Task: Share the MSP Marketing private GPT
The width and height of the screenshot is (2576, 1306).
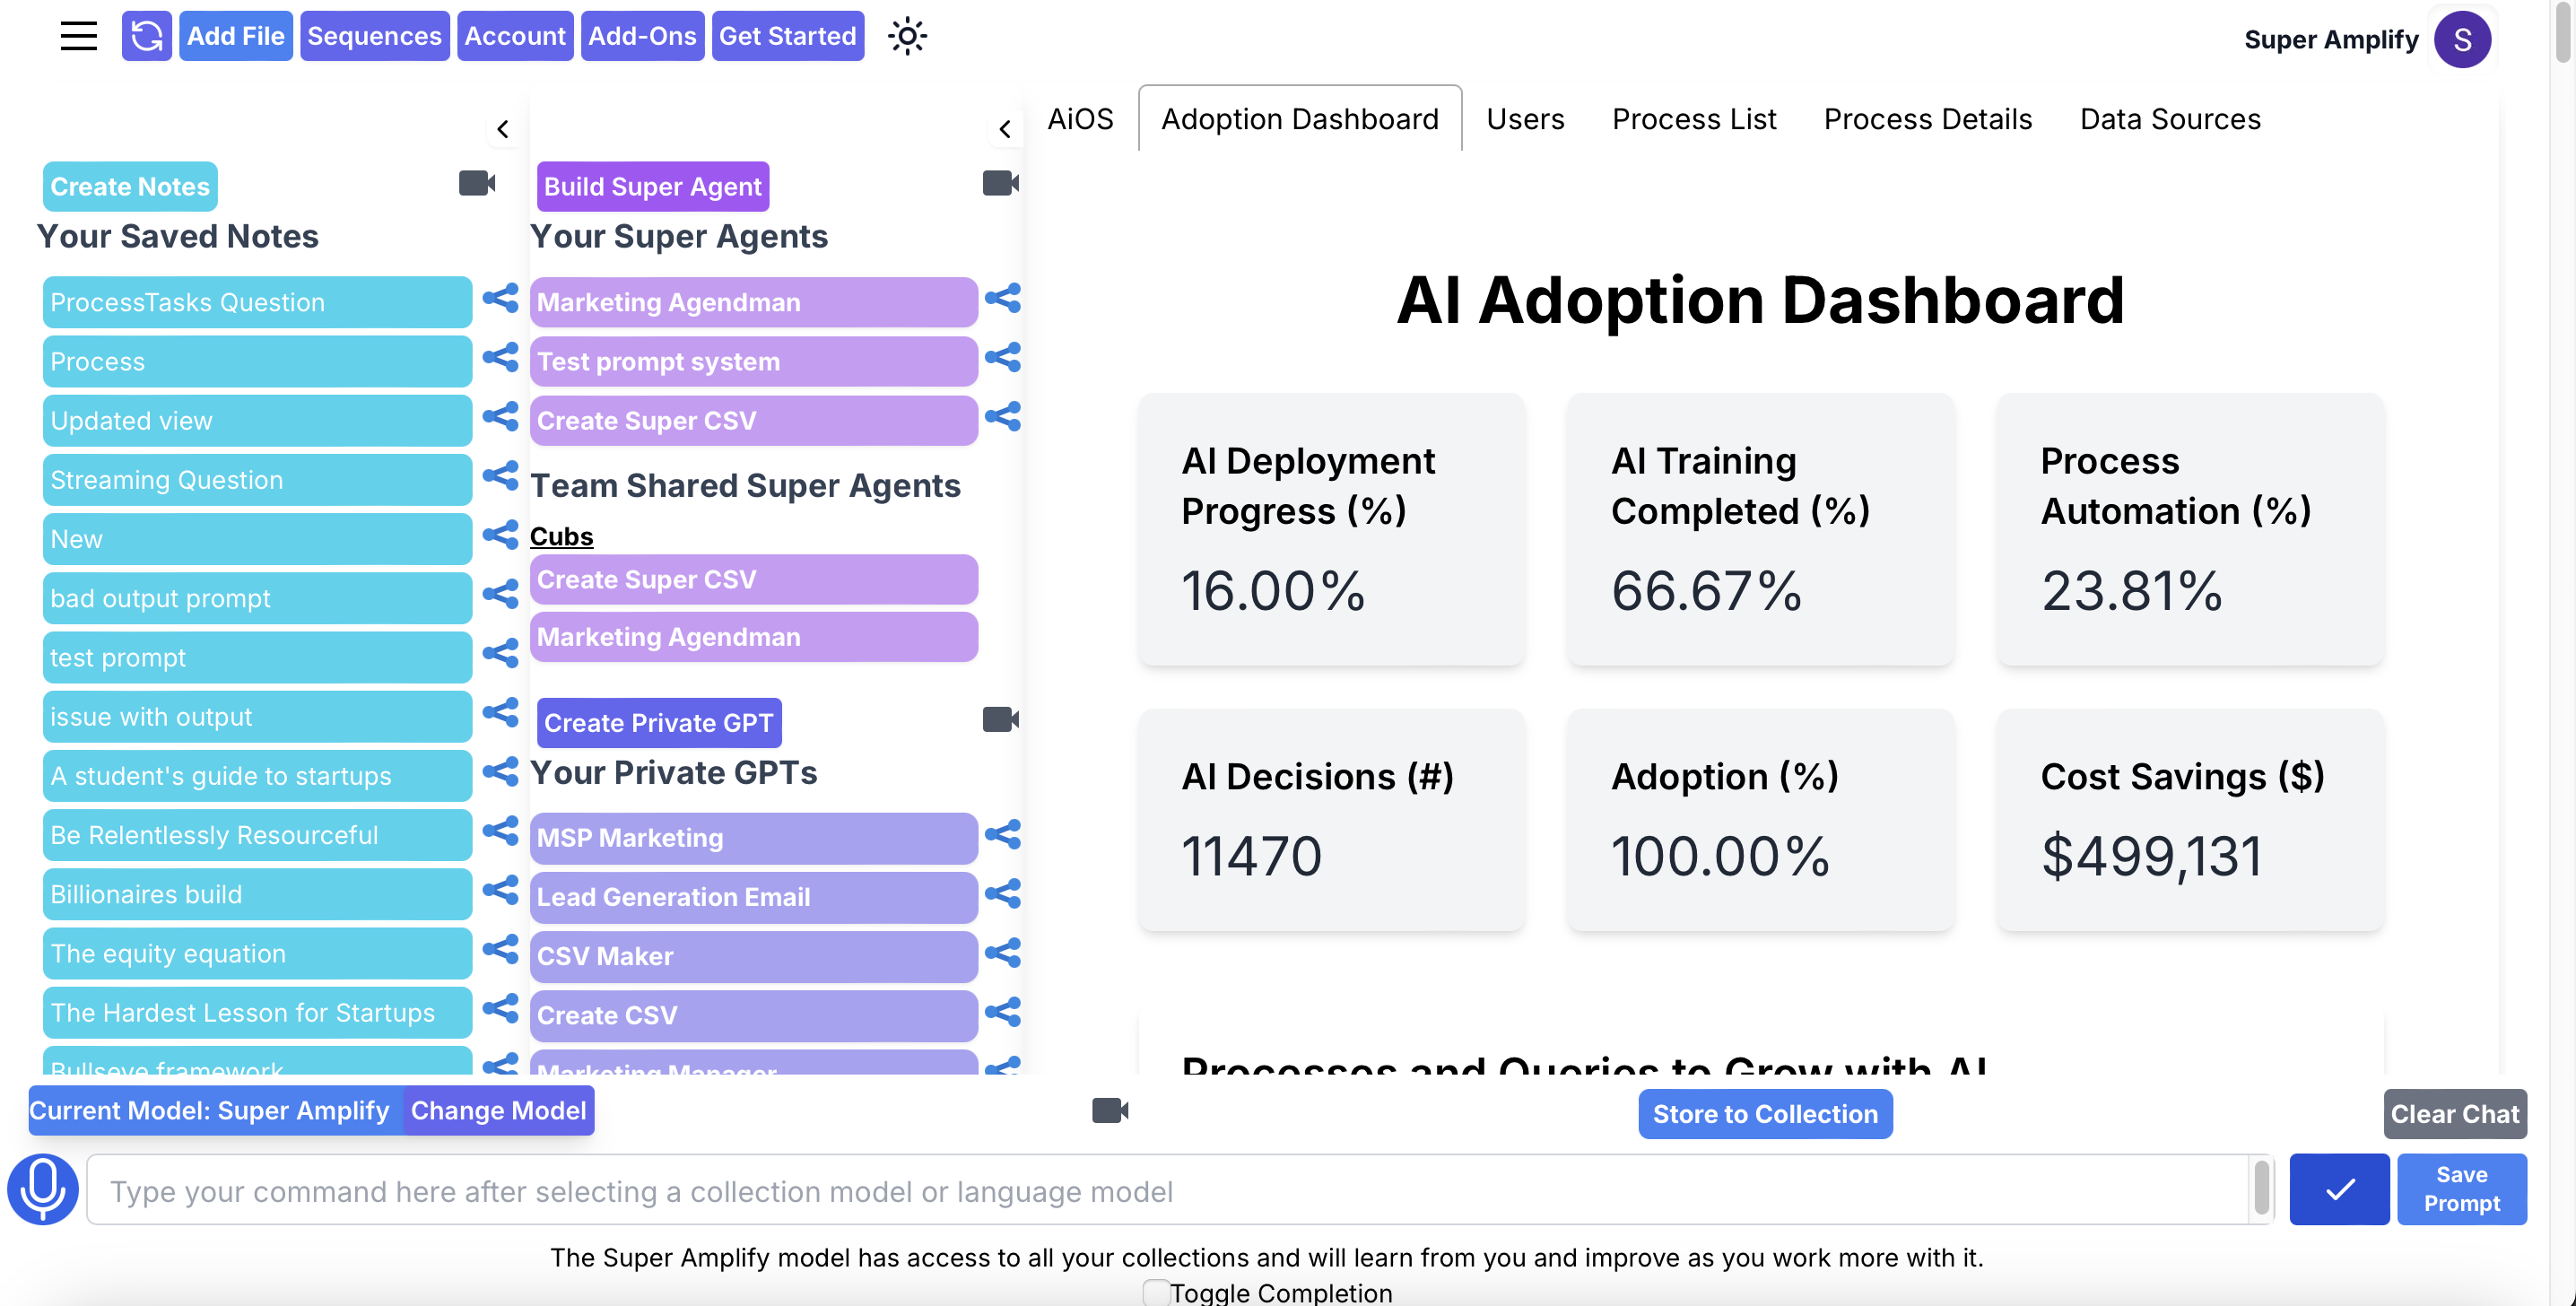Action: point(1002,835)
